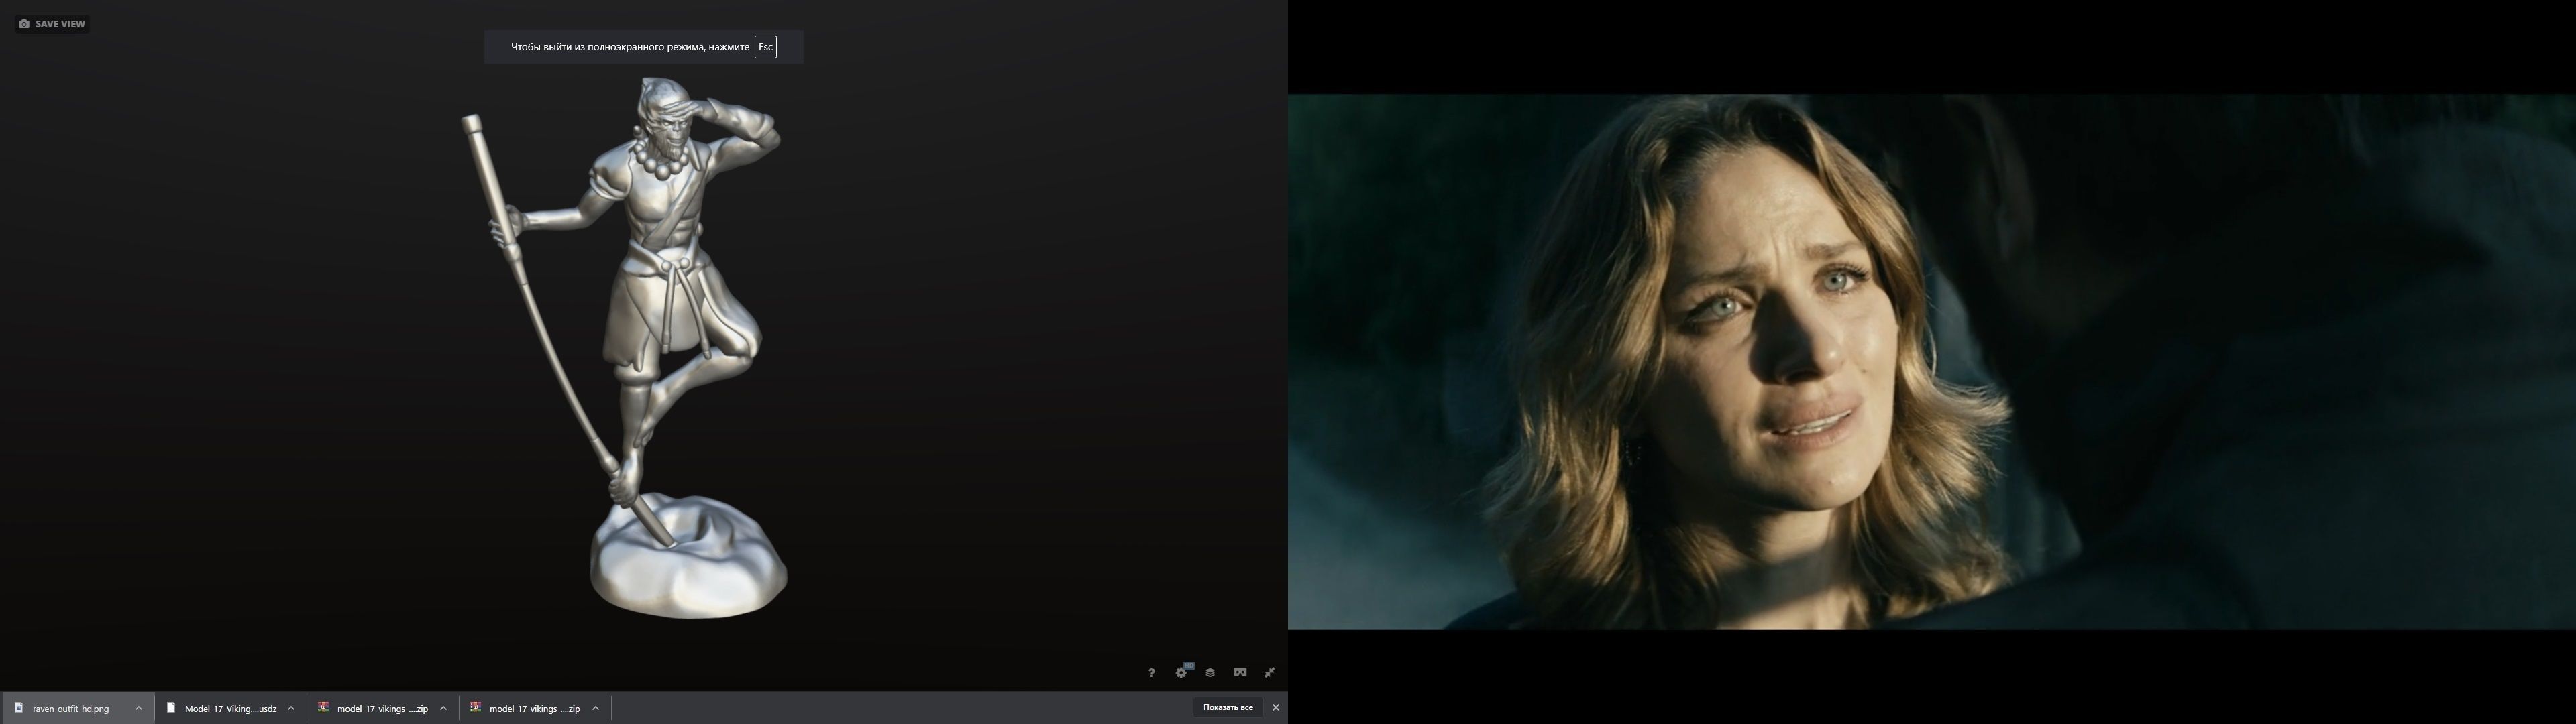Screen dimensions: 2576x724
Task: Exit fullscreen using the collapse arrows icon
Action: coord(1270,673)
